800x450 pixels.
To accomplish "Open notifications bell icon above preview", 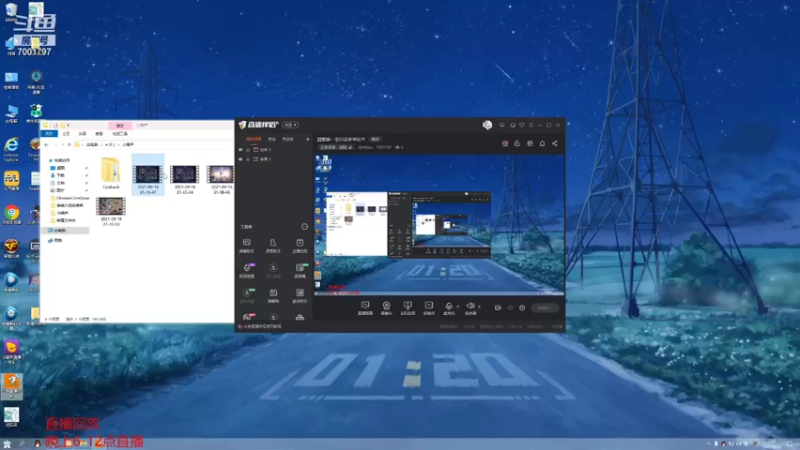I will click(x=542, y=144).
